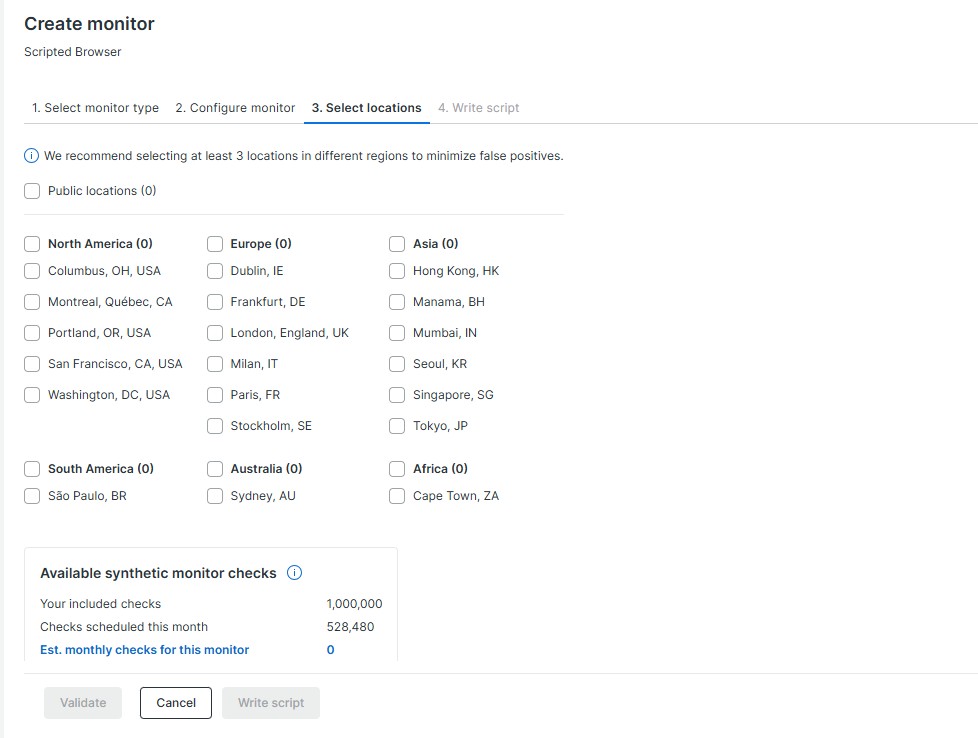Click the Cancel button
978x738 pixels.
(176, 703)
